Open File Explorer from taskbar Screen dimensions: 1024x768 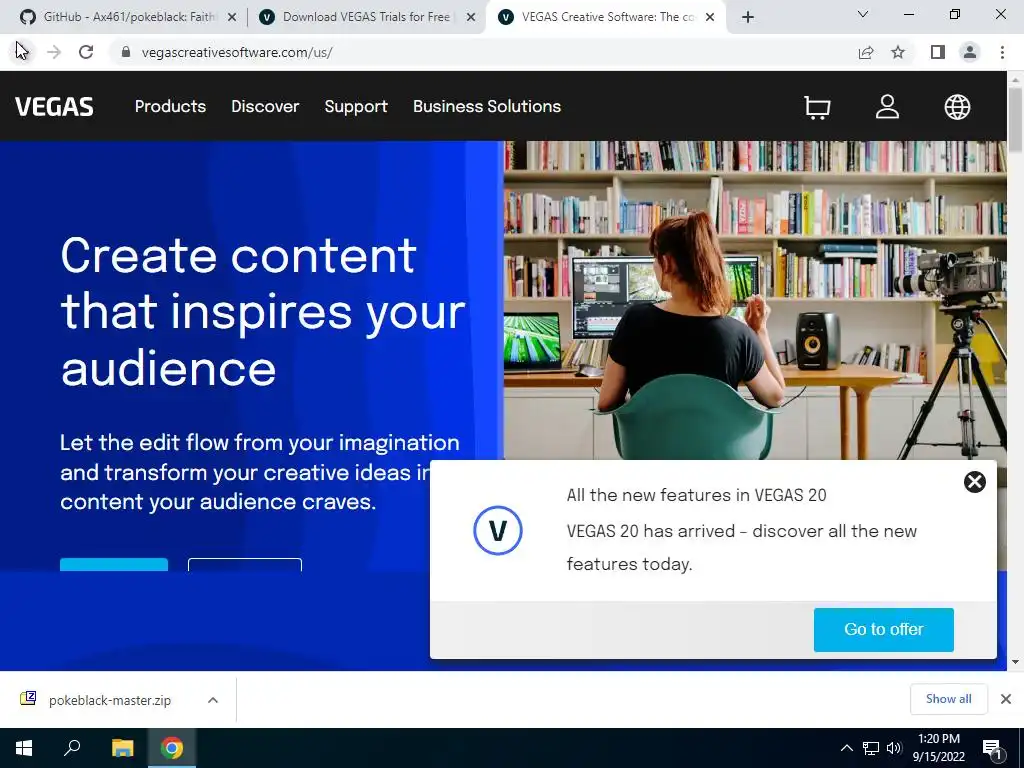122,748
